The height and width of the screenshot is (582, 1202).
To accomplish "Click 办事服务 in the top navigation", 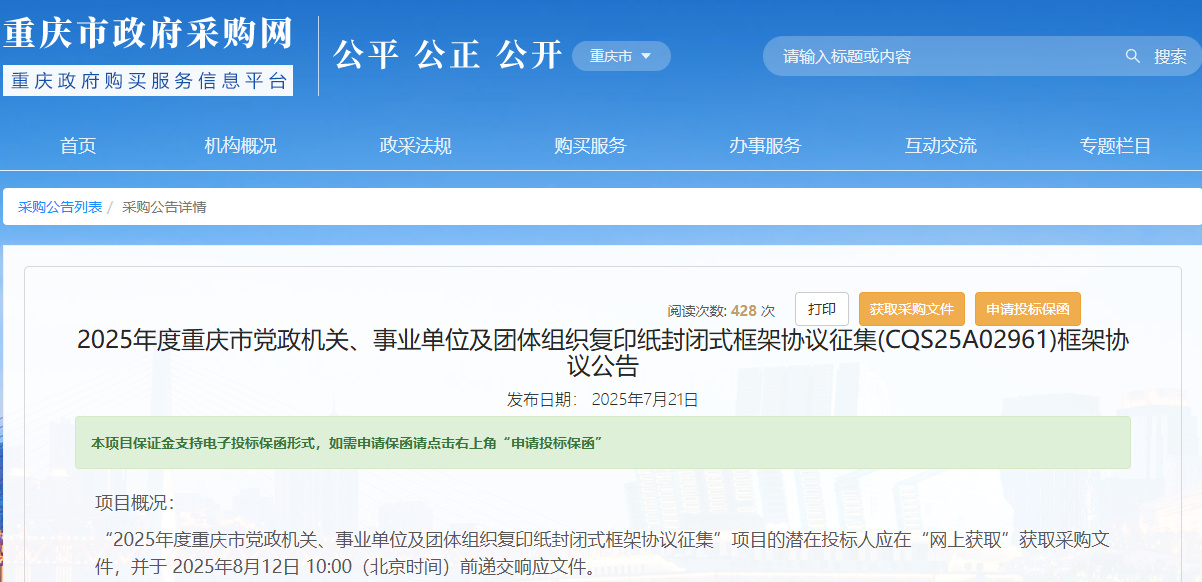I will pyautogui.click(x=765, y=145).
